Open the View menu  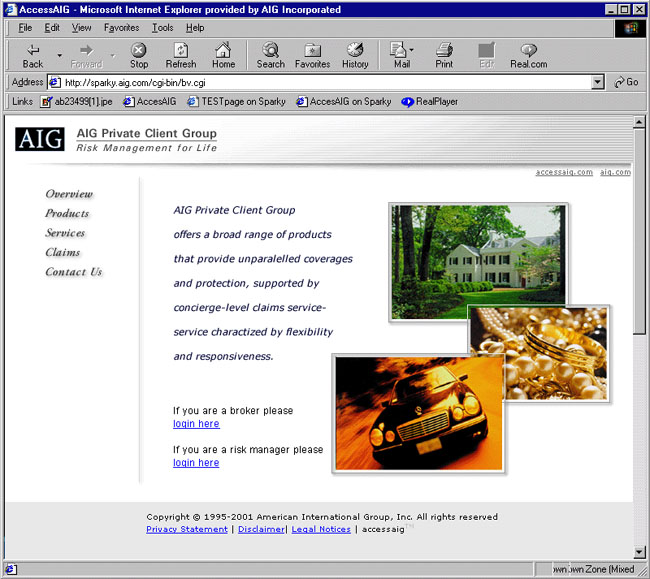coord(81,28)
